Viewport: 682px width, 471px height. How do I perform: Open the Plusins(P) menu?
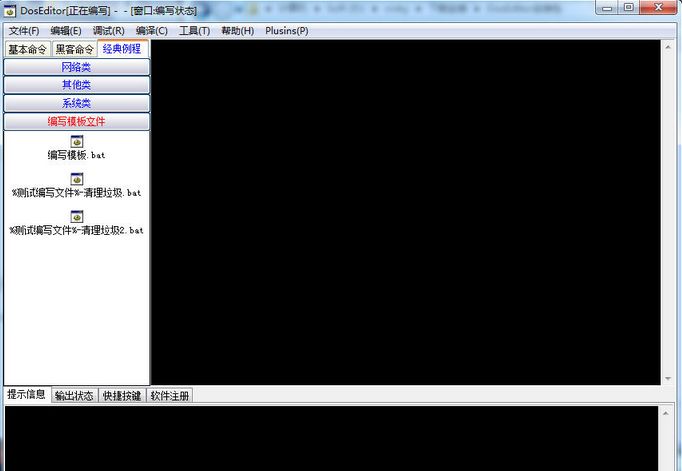pos(286,31)
